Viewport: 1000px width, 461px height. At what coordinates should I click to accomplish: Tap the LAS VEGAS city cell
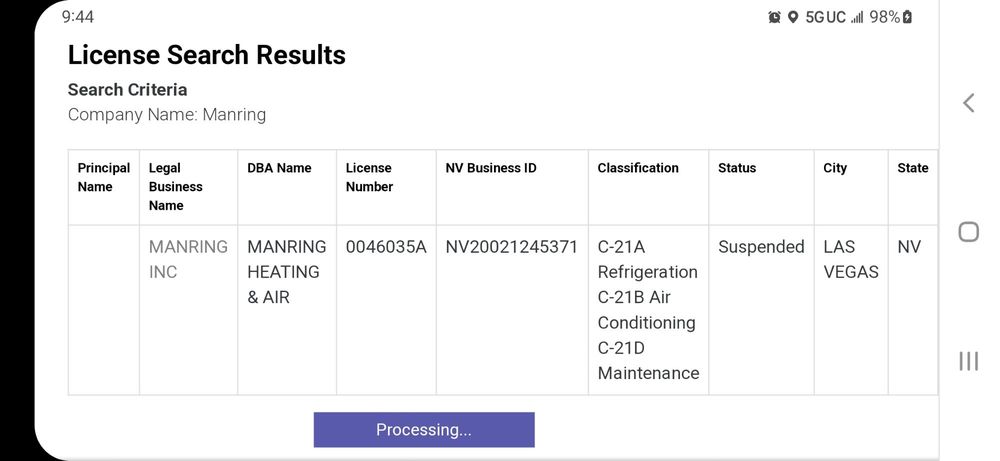(851, 259)
